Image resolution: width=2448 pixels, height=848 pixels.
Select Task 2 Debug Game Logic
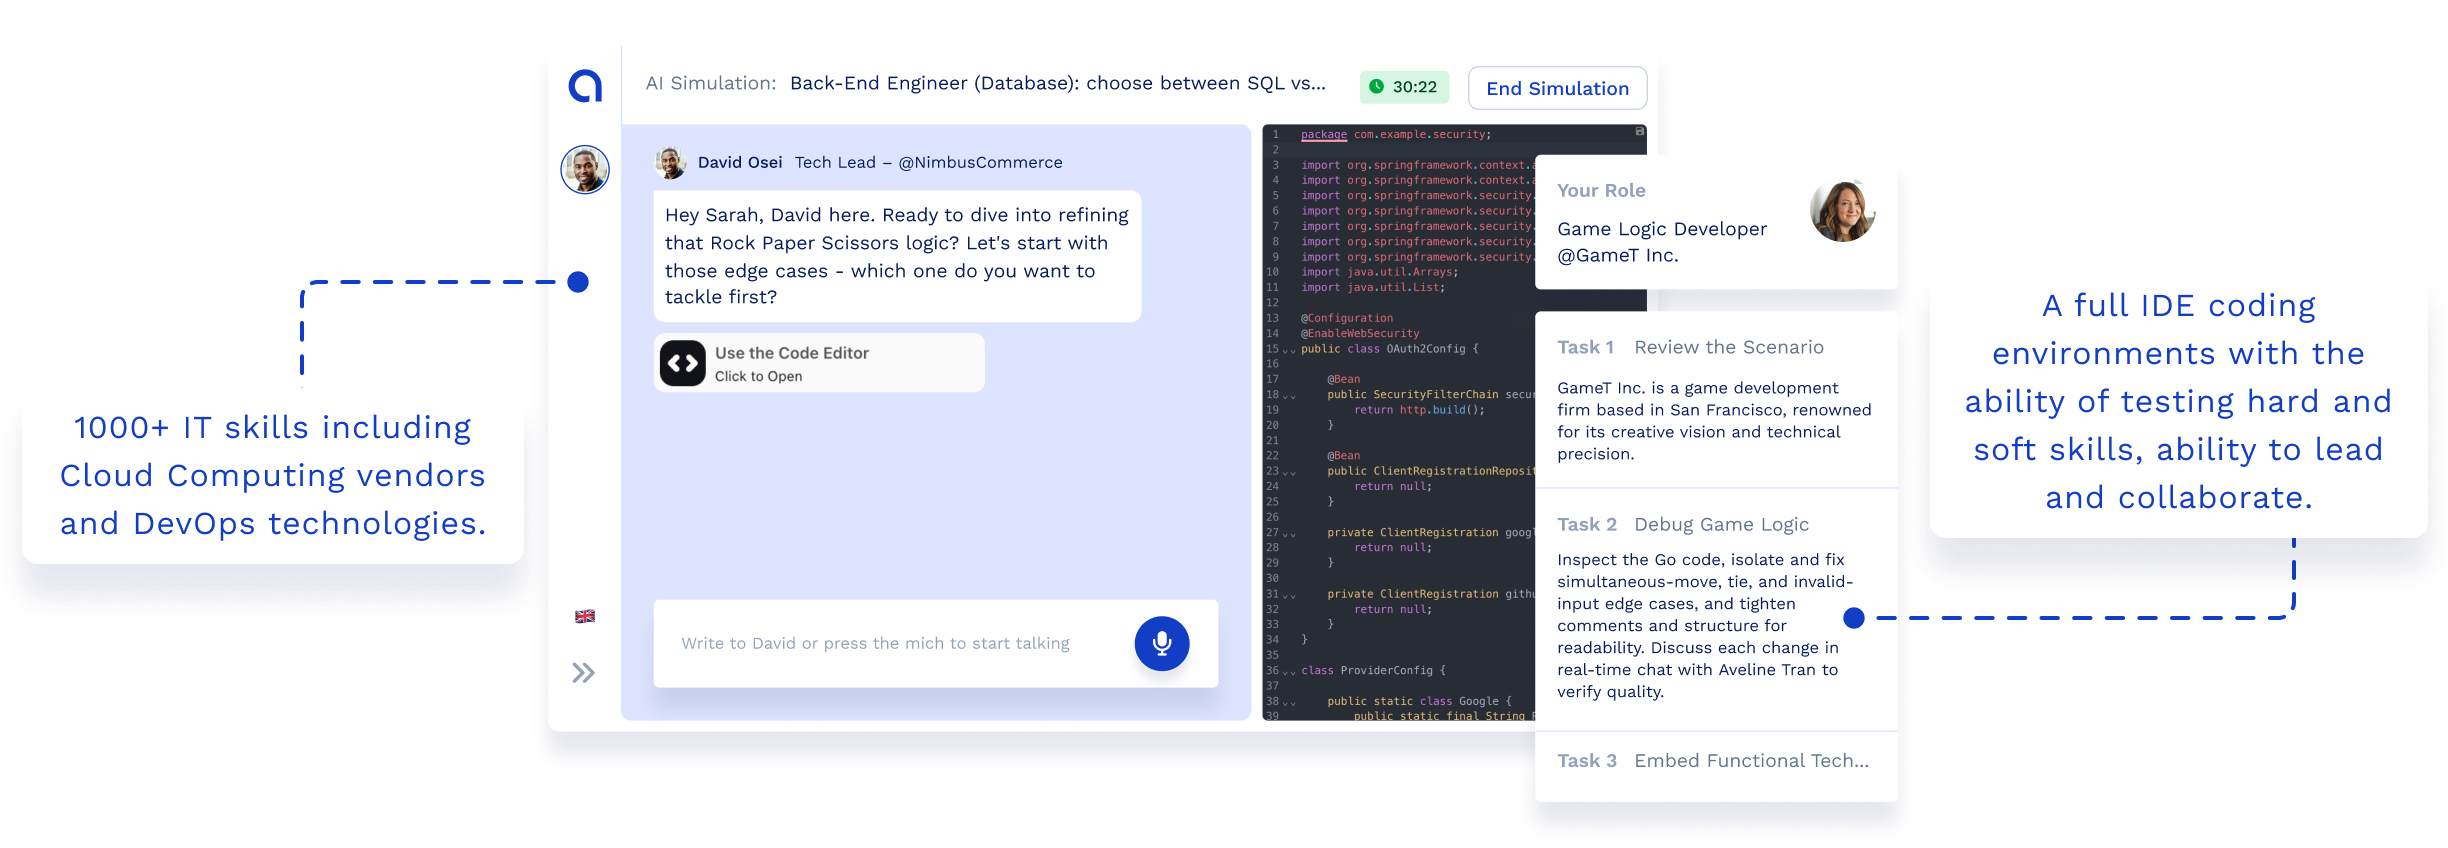coord(1683,524)
